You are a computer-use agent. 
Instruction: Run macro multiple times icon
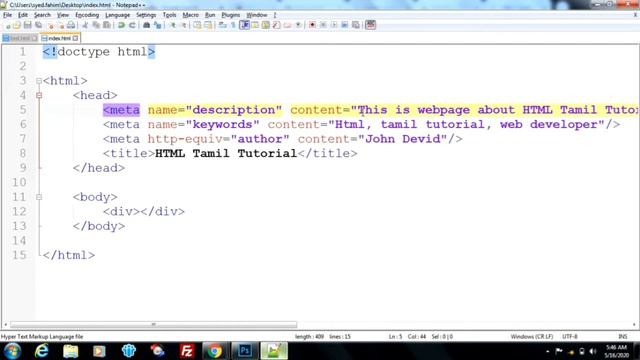pos(345,25)
